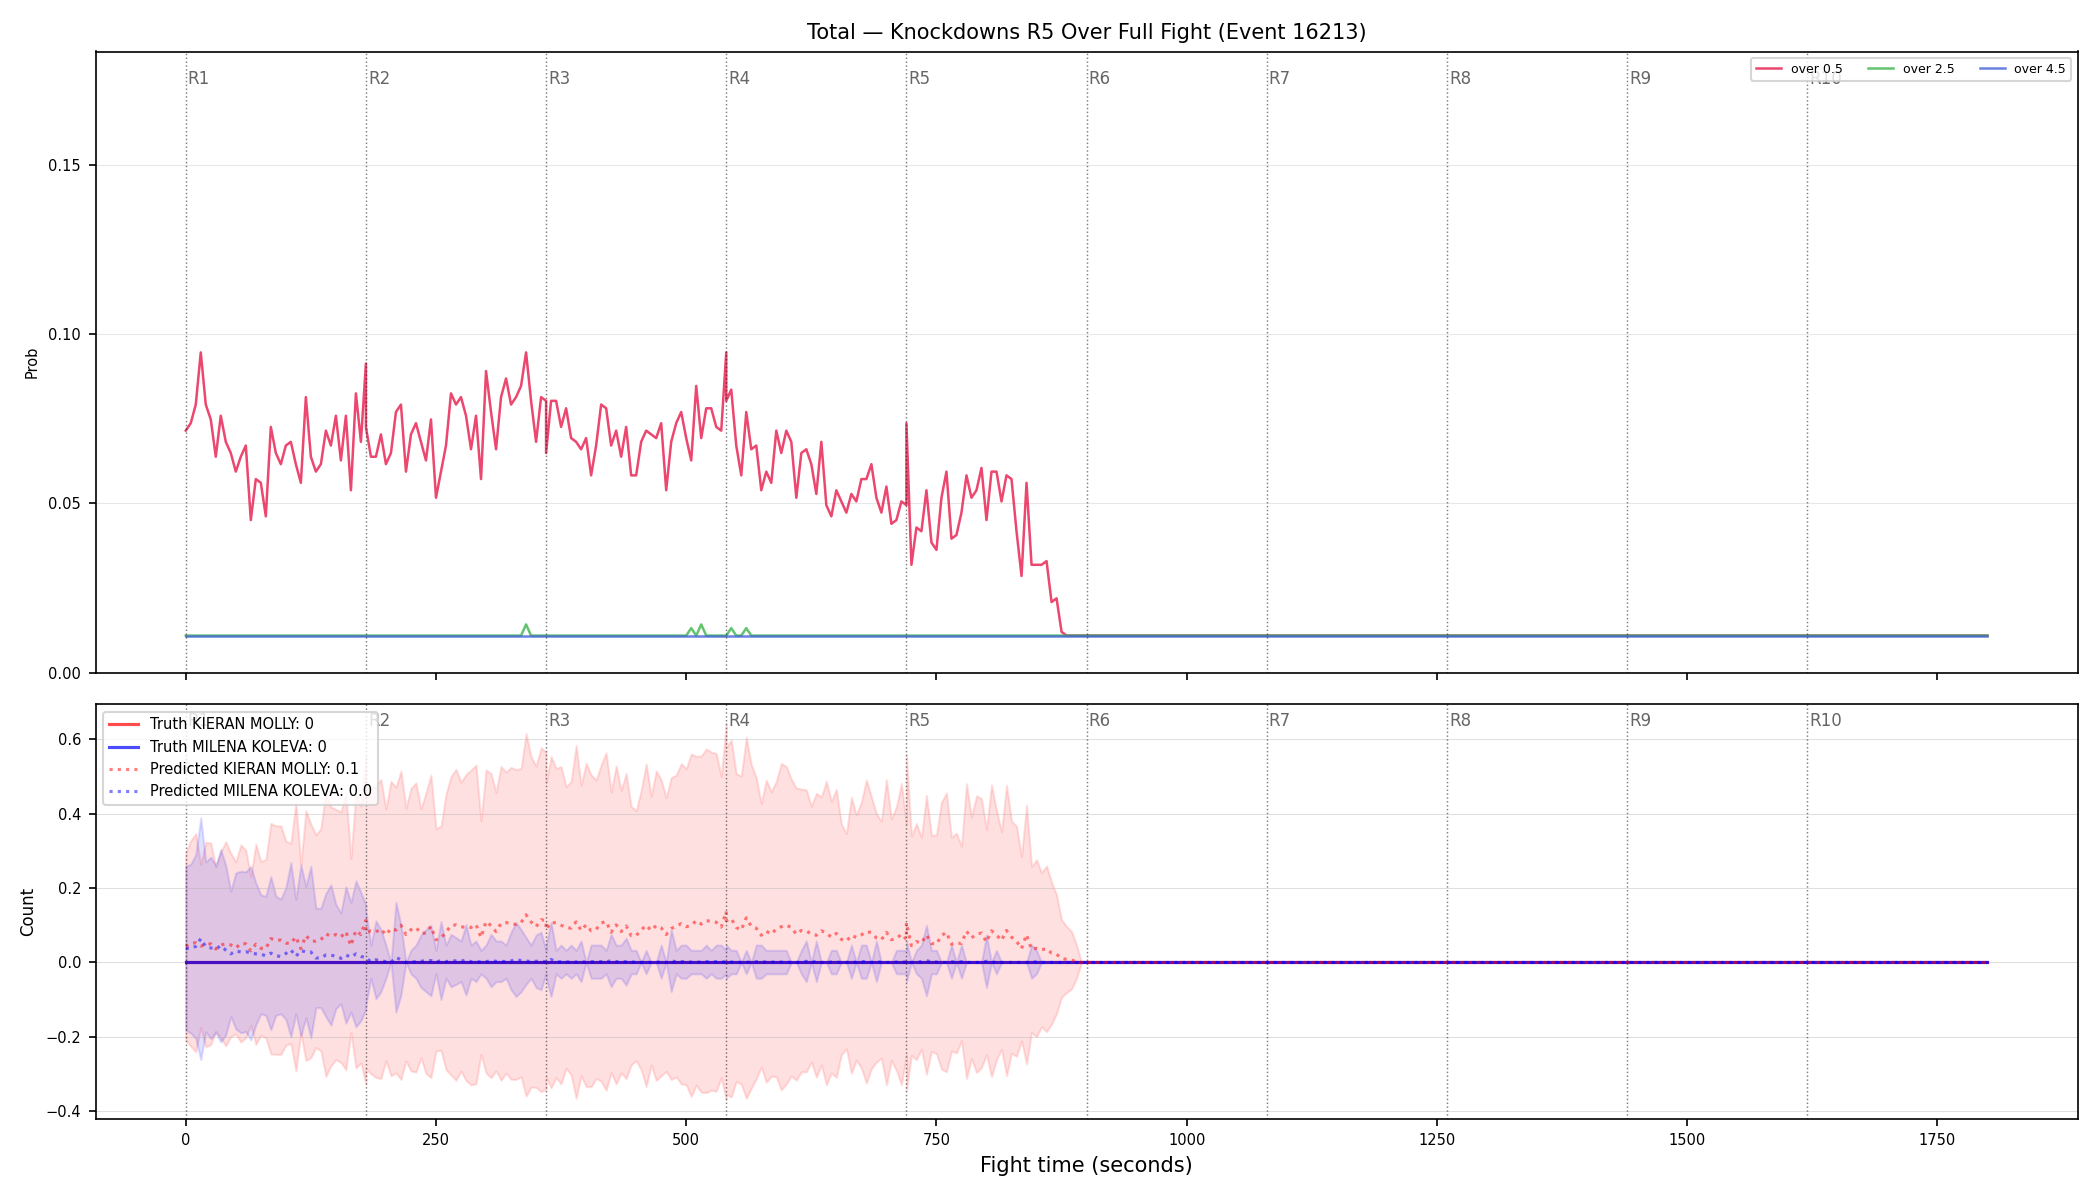
Task: Click the 0.4 tick on Count axis
Action: point(70,814)
